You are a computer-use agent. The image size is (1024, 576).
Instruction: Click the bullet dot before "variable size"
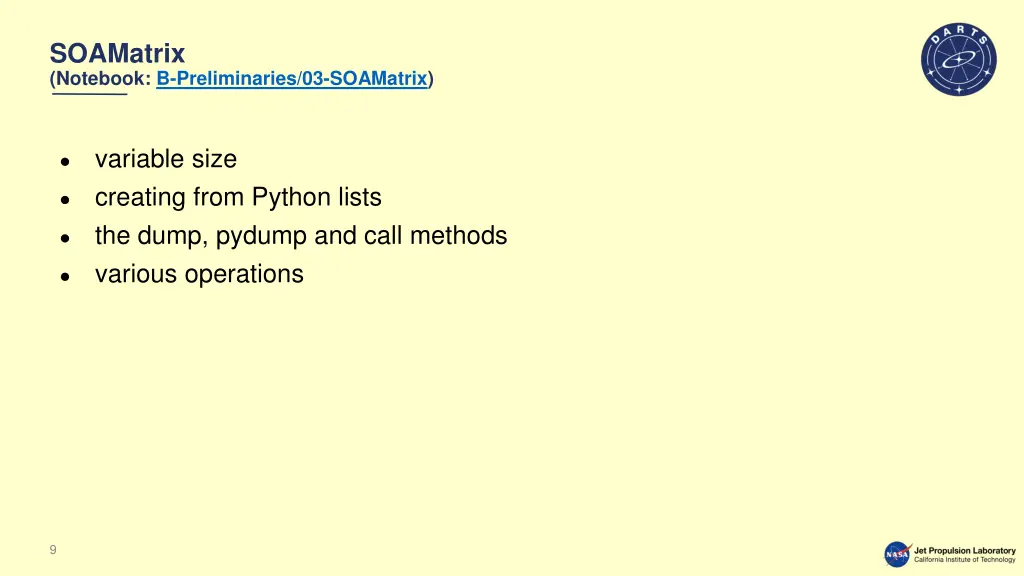point(65,162)
